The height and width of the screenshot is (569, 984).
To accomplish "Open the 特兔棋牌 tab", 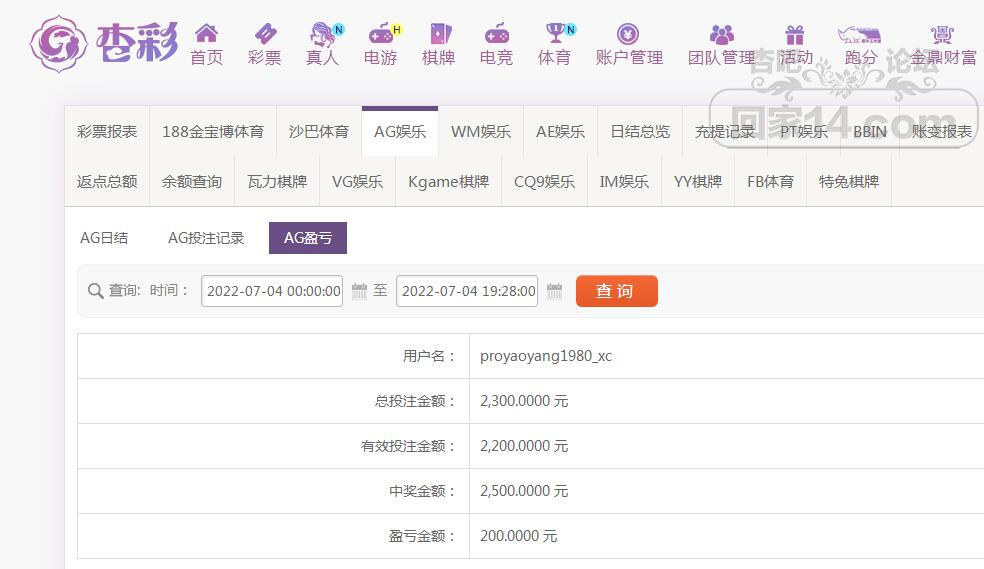I will [x=848, y=182].
